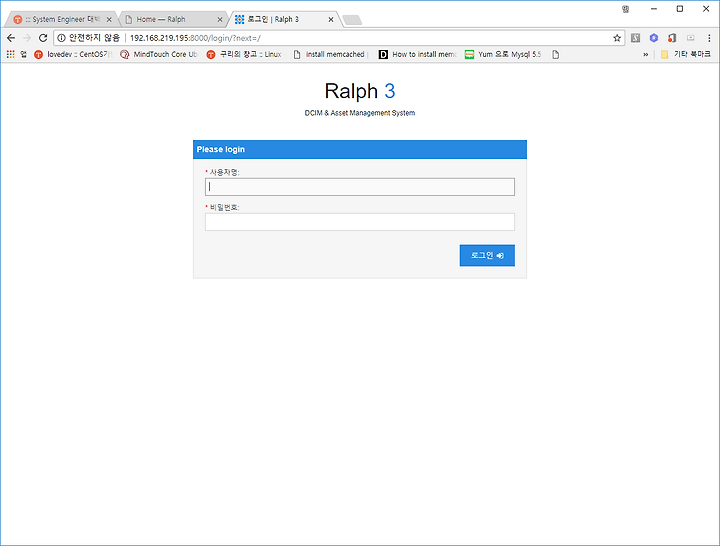This screenshot has width=720, height=546.
Task: Click the 'Ralph 3' page heading
Action: (360, 91)
